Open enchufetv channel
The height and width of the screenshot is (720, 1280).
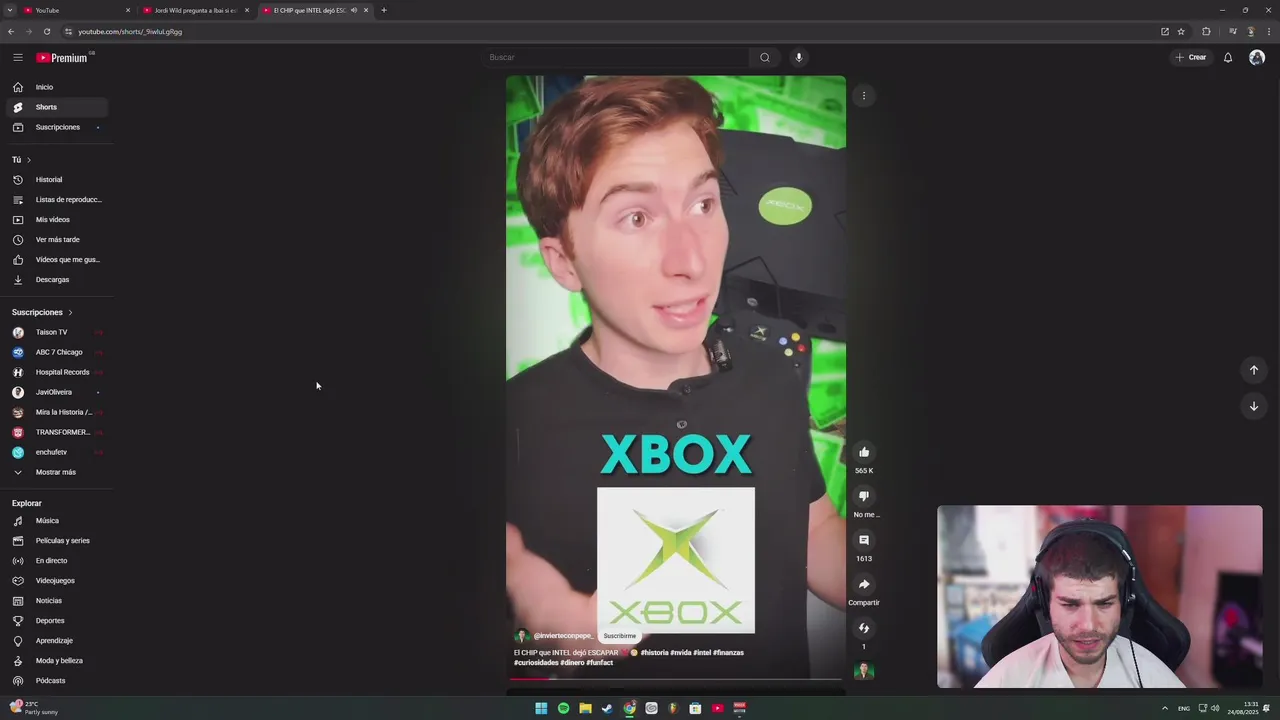[x=57, y=452]
